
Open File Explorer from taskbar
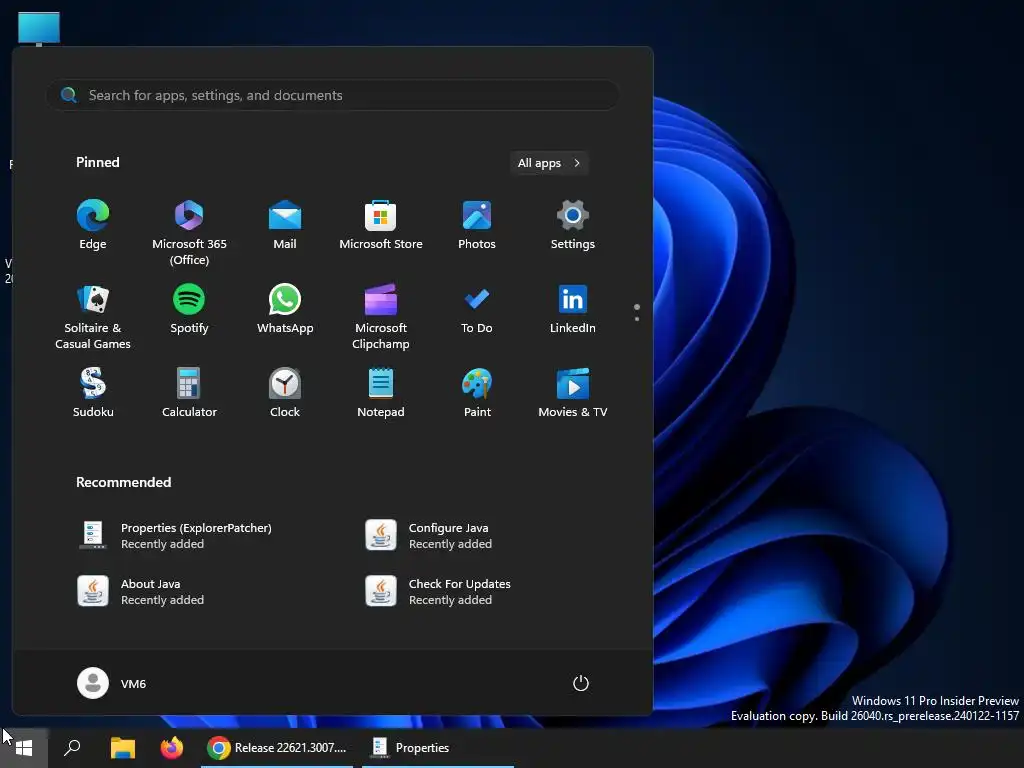[122, 748]
